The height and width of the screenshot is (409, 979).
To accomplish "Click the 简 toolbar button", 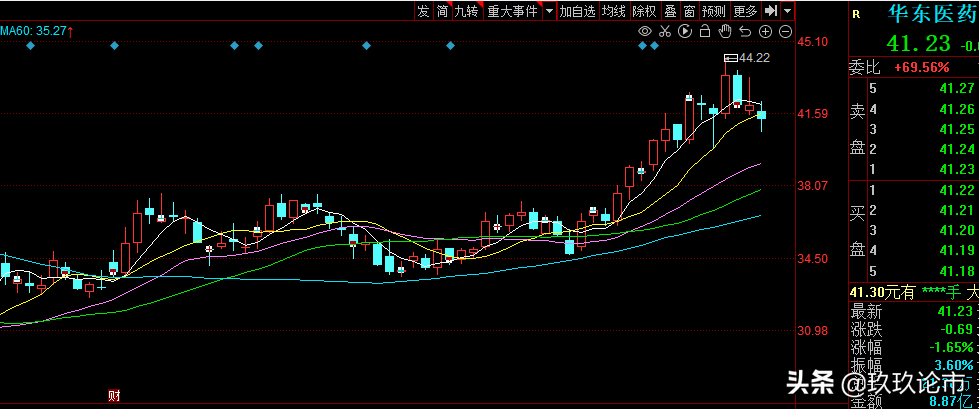I will tap(442, 11).
